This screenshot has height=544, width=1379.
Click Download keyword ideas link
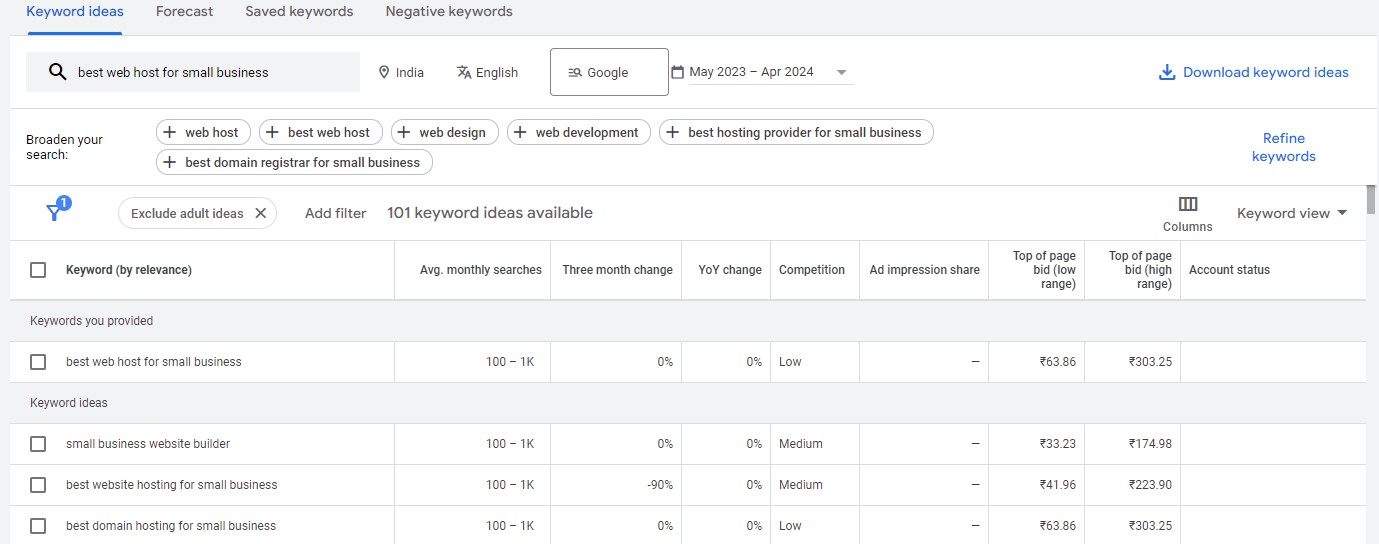pyautogui.click(x=1254, y=72)
